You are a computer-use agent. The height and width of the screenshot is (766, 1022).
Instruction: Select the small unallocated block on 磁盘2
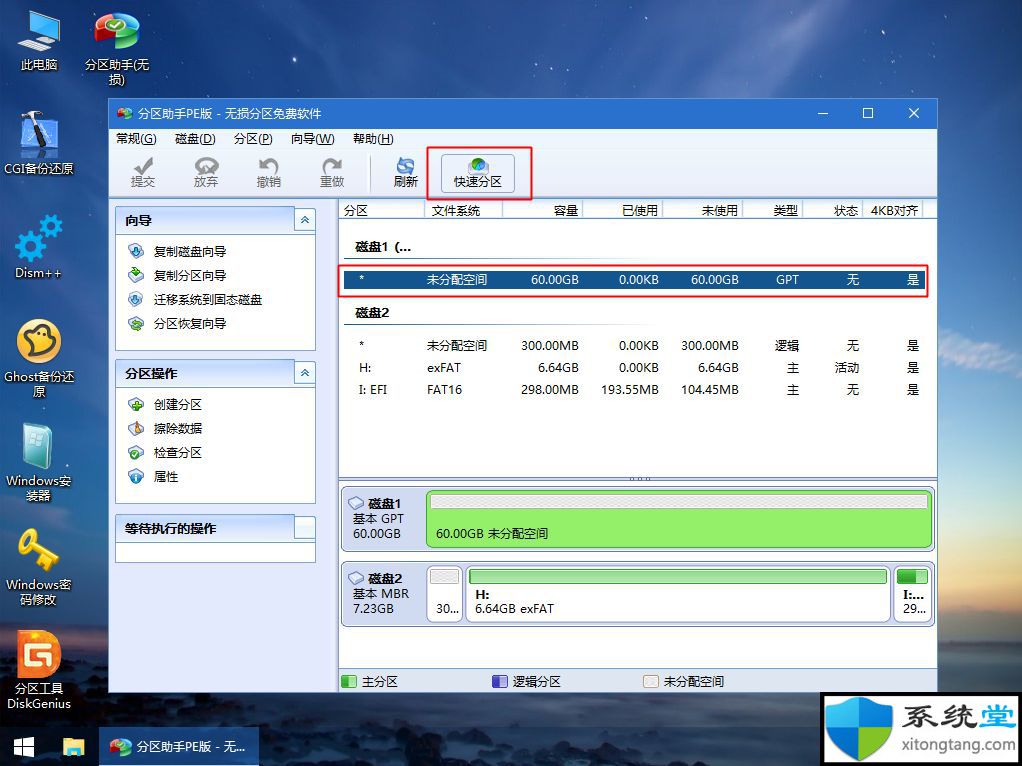tap(445, 593)
